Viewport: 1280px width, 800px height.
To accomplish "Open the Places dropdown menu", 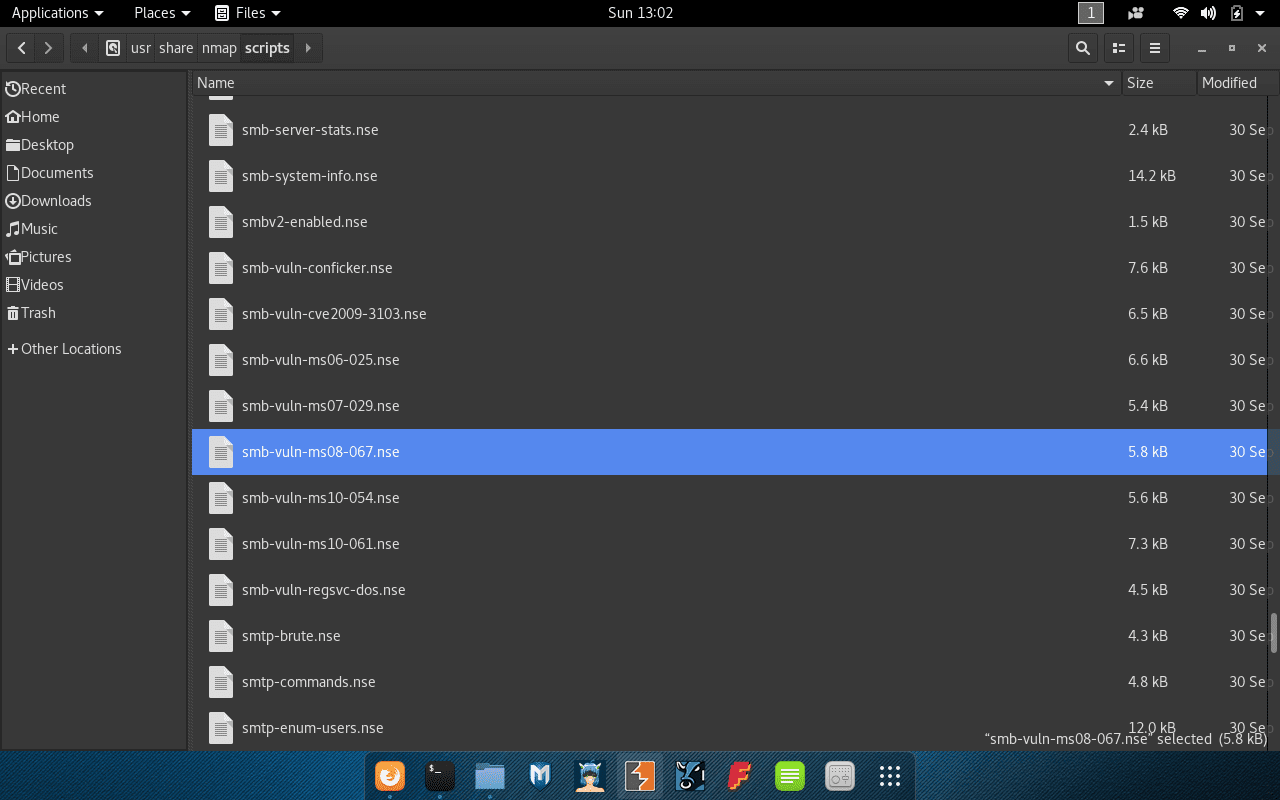I will coord(162,13).
